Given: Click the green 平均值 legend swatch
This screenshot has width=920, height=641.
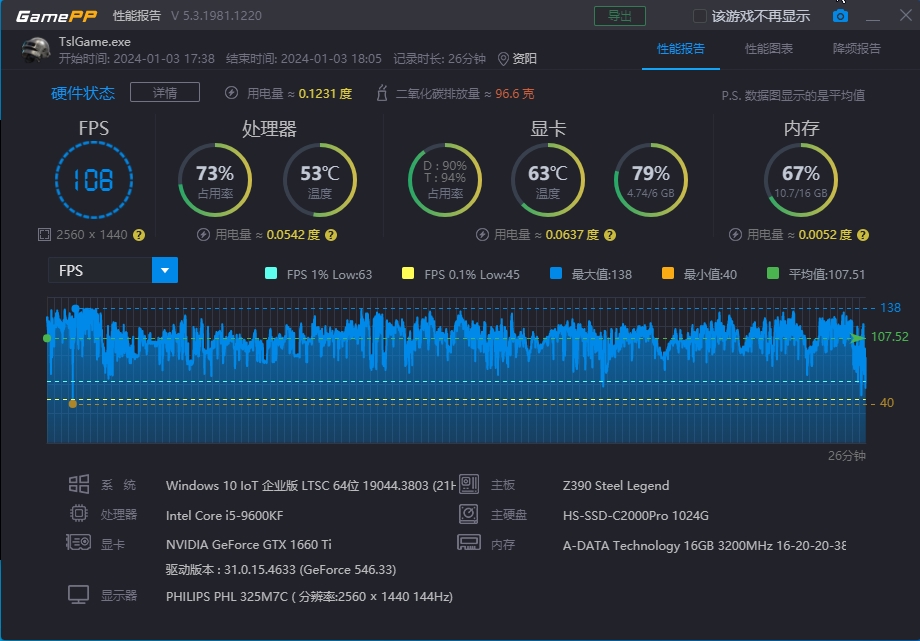Looking at the screenshot, I should [773, 273].
